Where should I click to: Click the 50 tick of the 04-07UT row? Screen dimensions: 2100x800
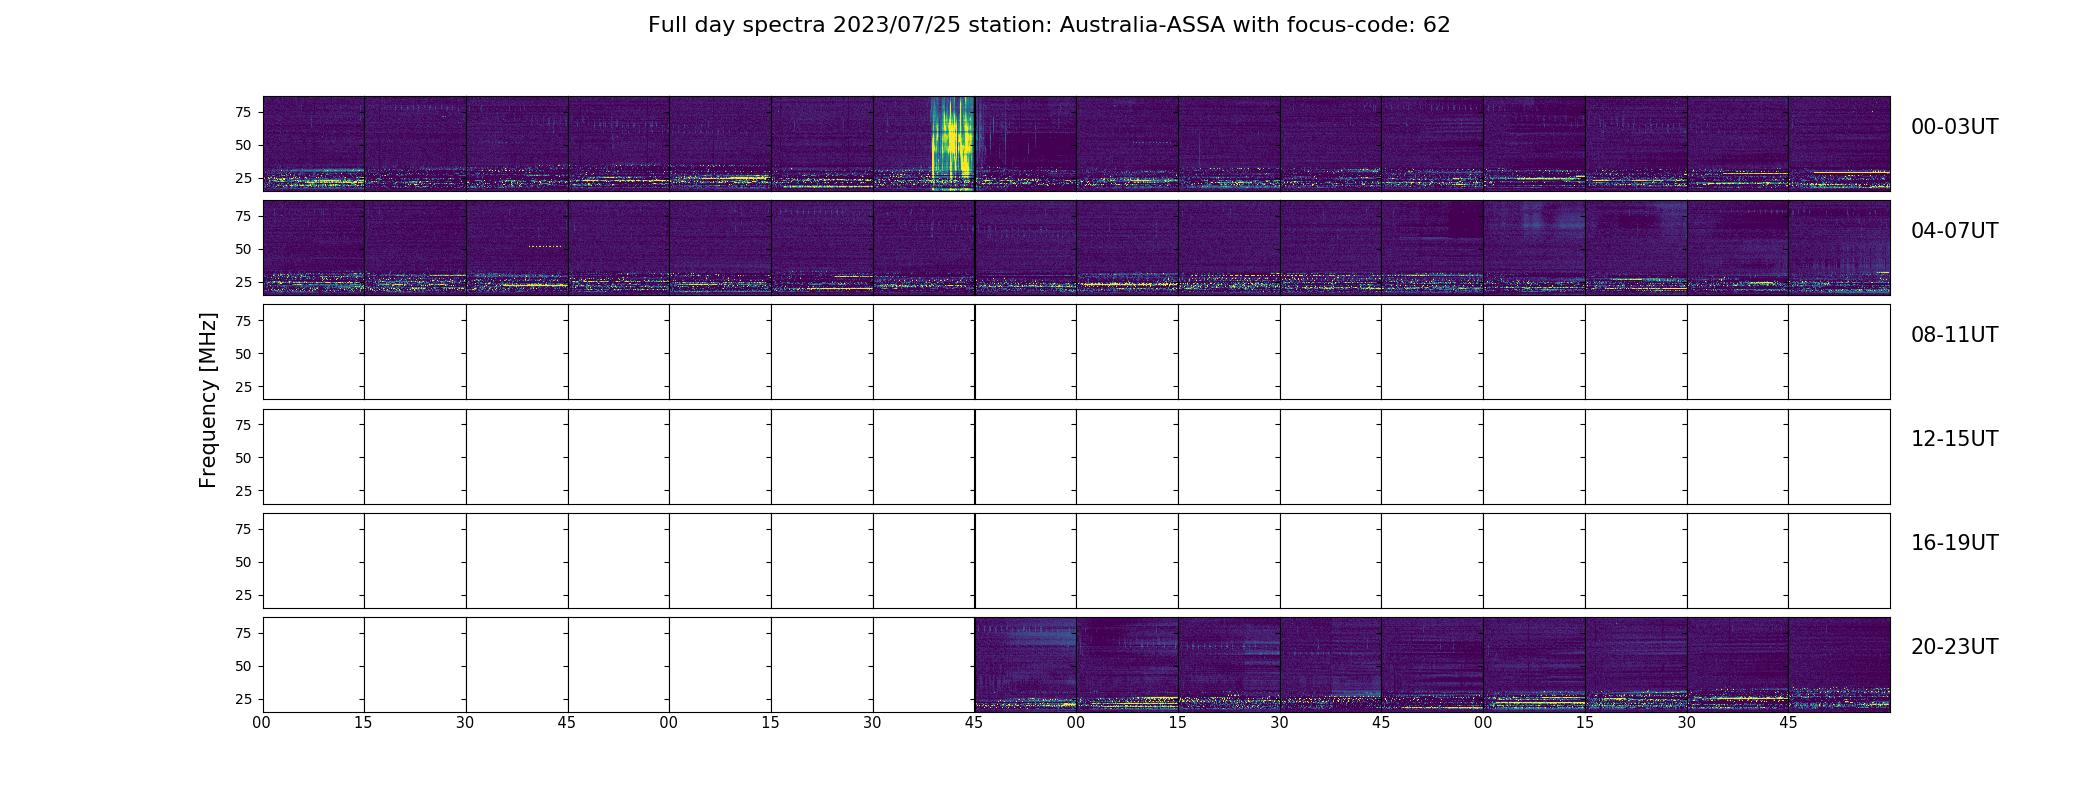coord(243,249)
